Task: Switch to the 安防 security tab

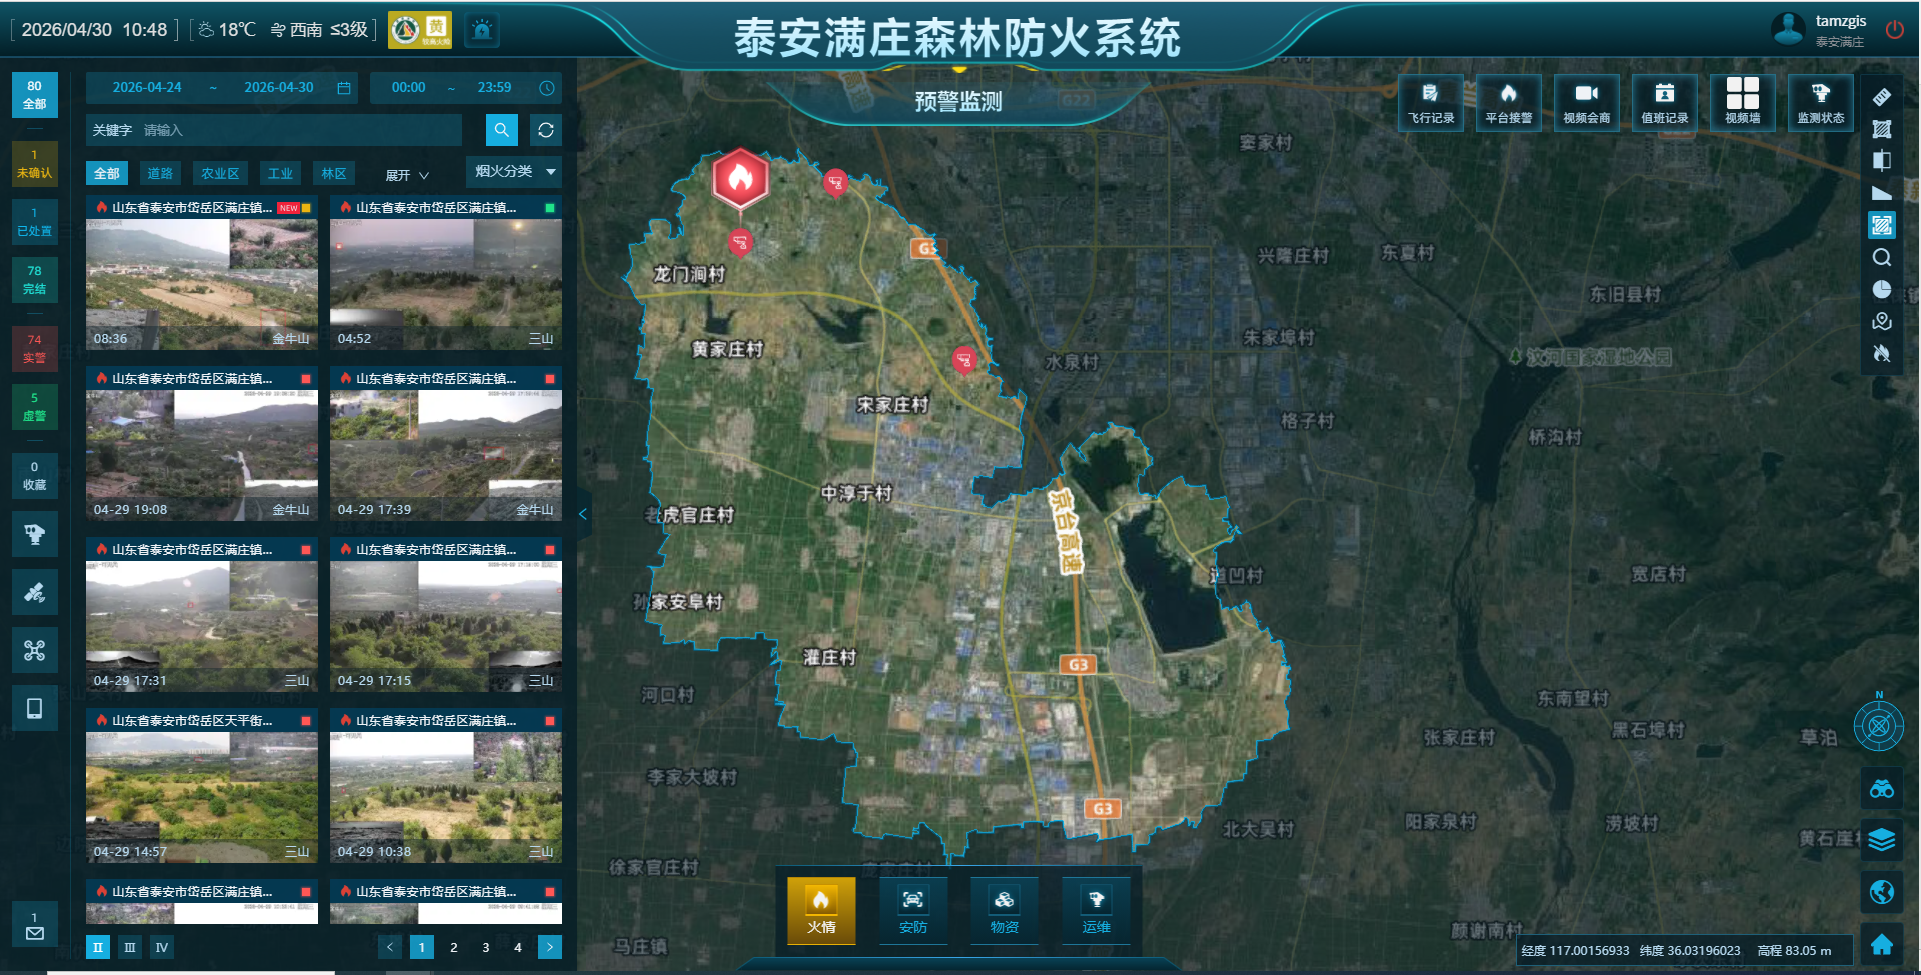Action: click(x=913, y=910)
